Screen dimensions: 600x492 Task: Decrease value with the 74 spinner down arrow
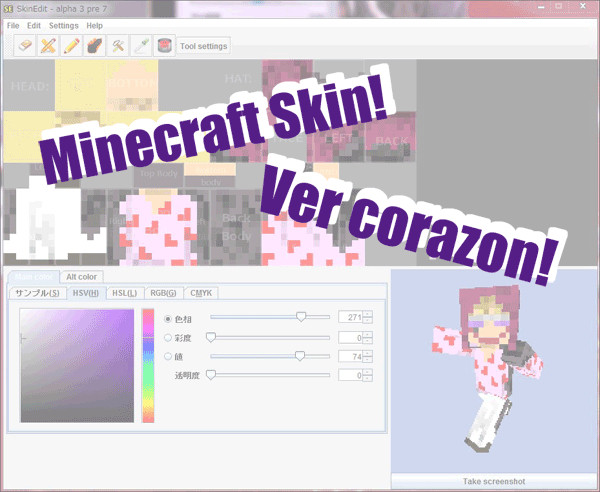367,360
